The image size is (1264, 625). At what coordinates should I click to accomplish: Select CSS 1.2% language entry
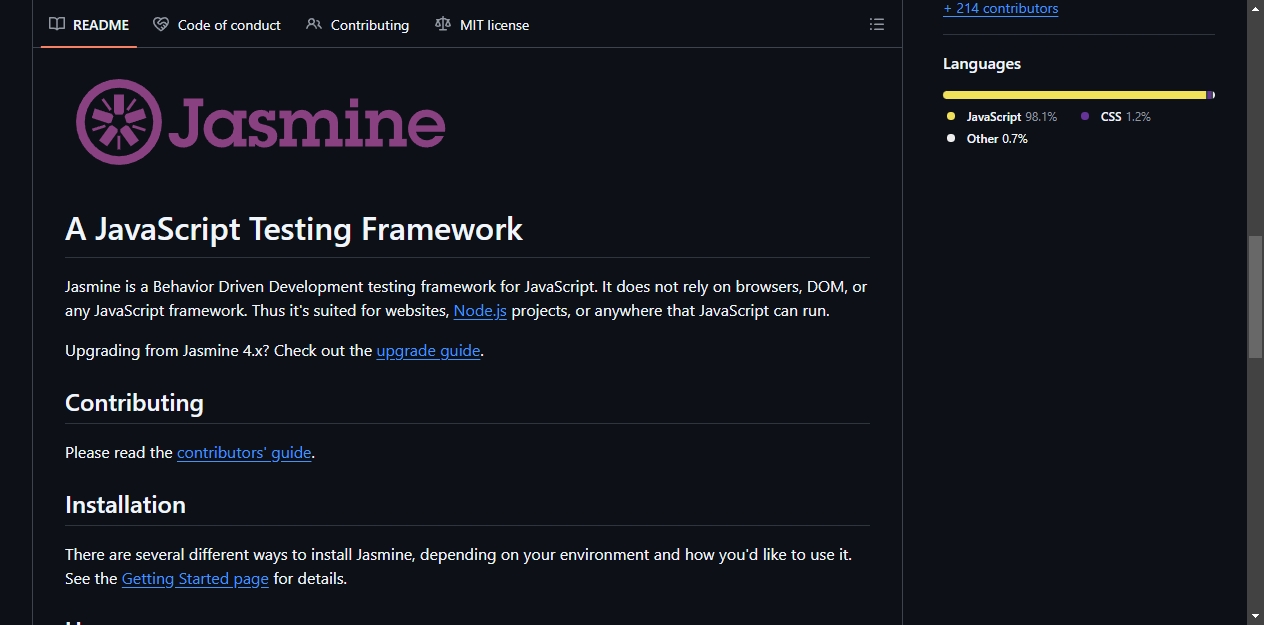click(1116, 117)
